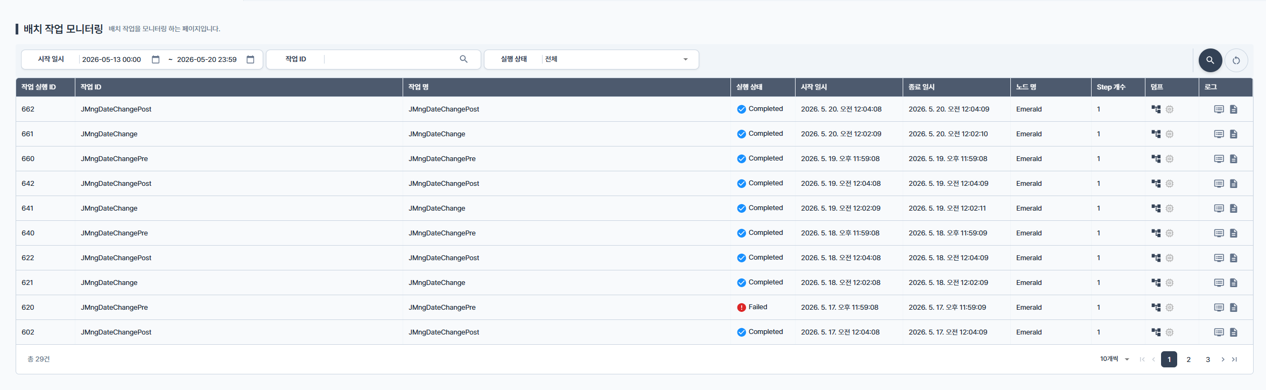The image size is (1266, 390).
Task: Open the monitor log icon for run 662
Action: pyautogui.click(x=1219, y=109)
